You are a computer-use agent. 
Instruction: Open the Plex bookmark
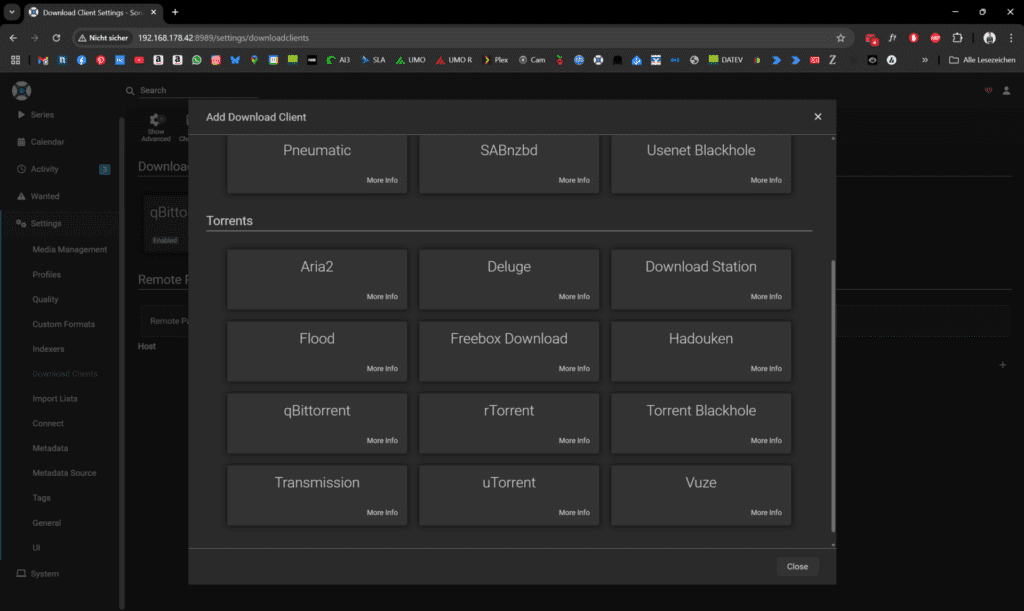[496, 60]
